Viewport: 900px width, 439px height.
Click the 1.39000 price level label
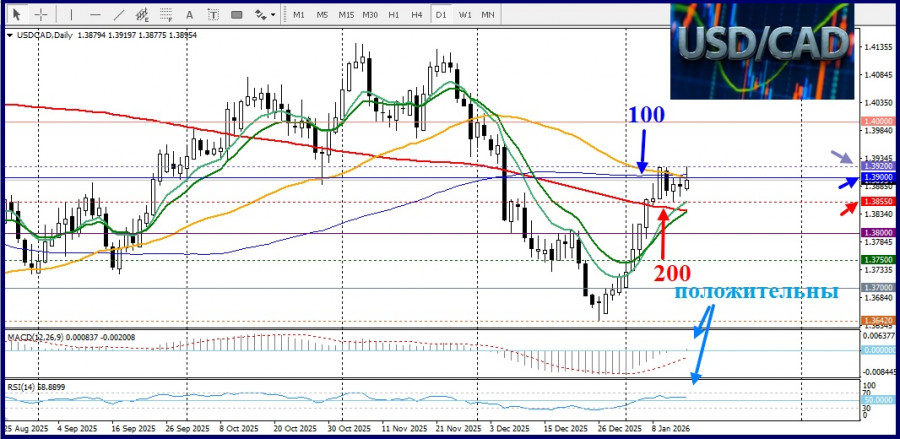876,178
